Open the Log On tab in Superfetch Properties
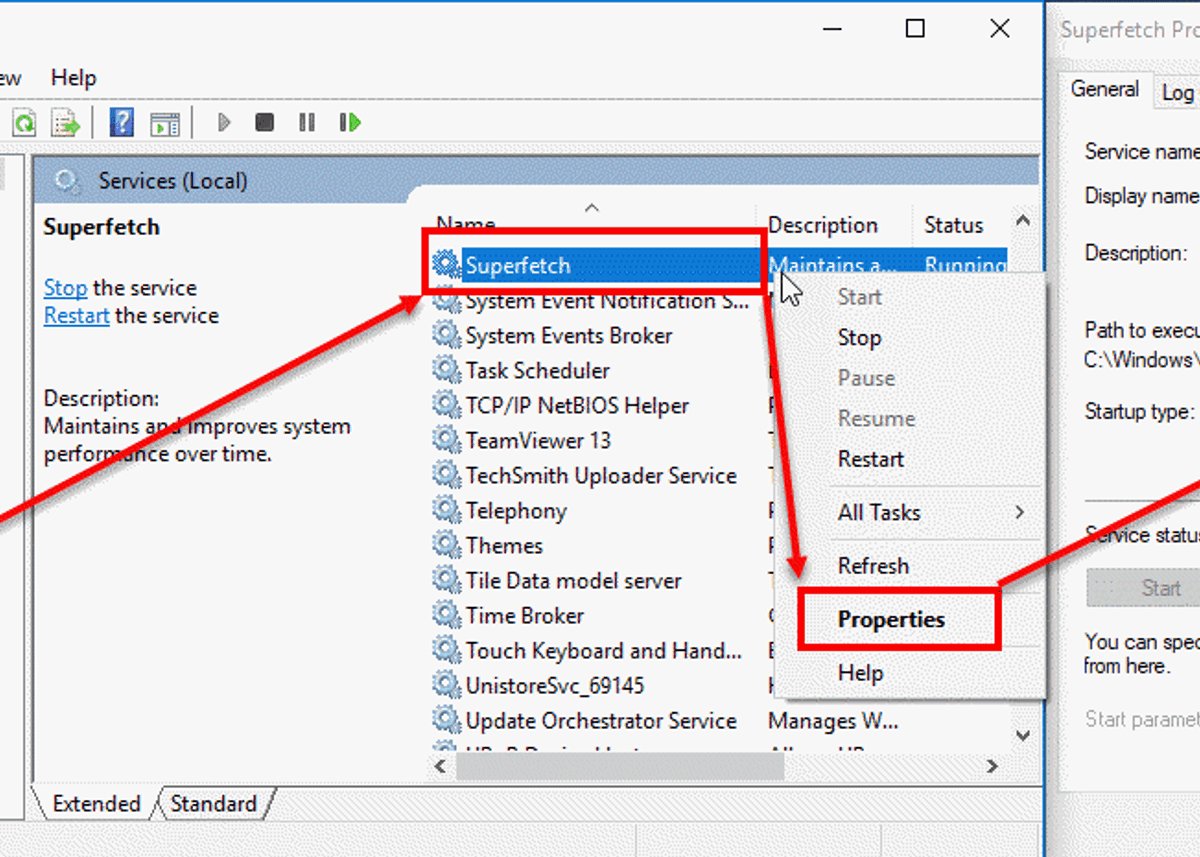Viewport: 1200px width, 857px height. click(x=1178, y=93)
